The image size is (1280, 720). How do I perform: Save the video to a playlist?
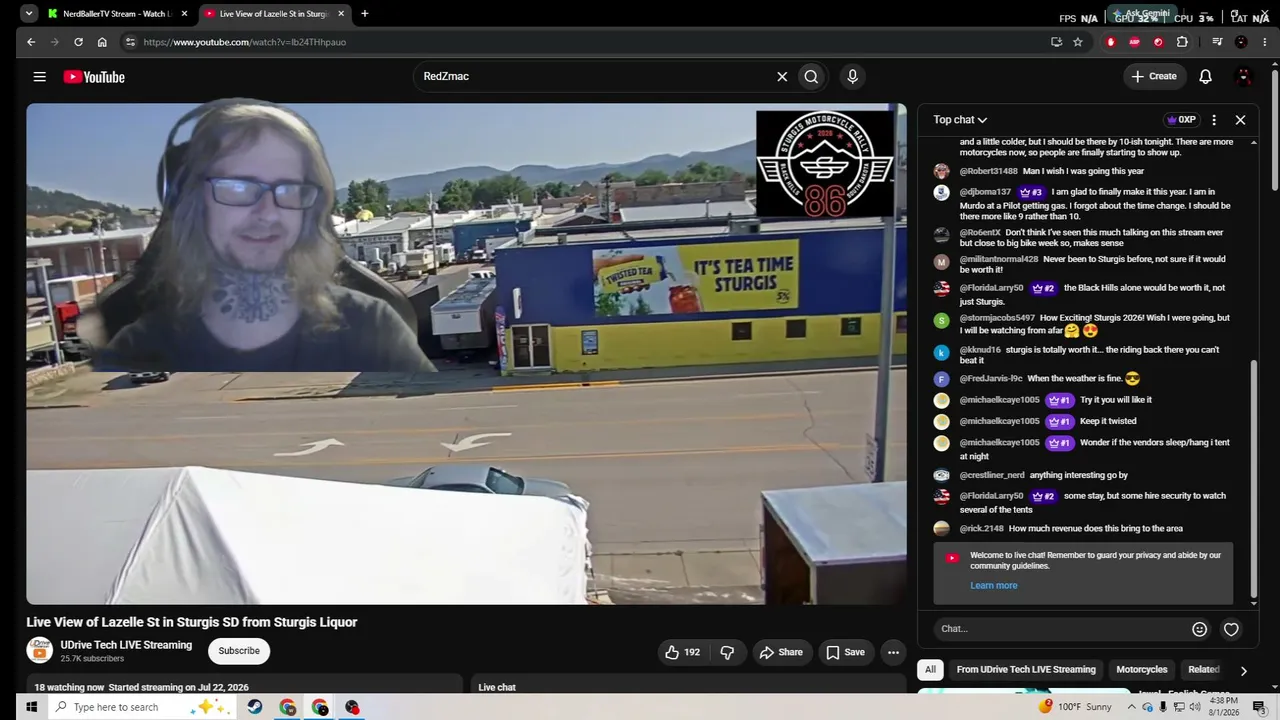click(845, 652)
